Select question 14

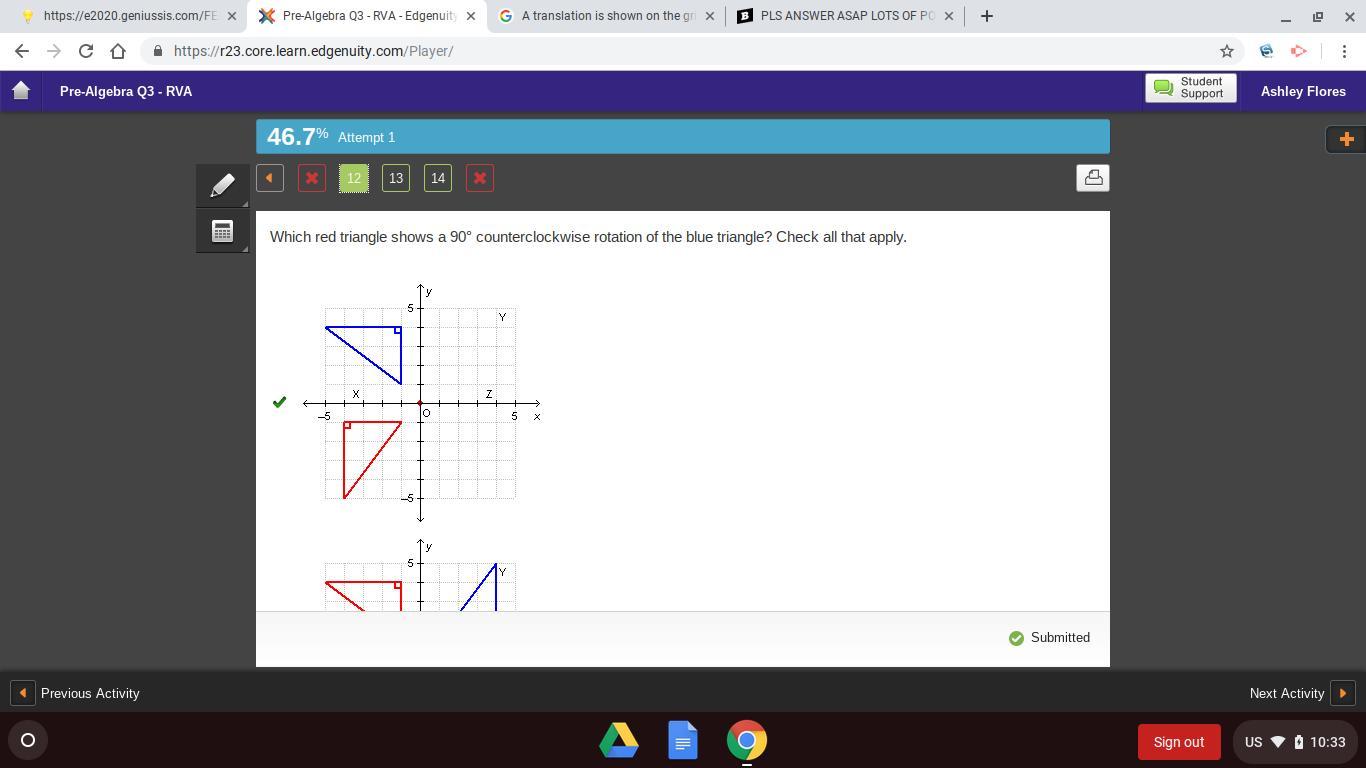(x=438, y=178)
